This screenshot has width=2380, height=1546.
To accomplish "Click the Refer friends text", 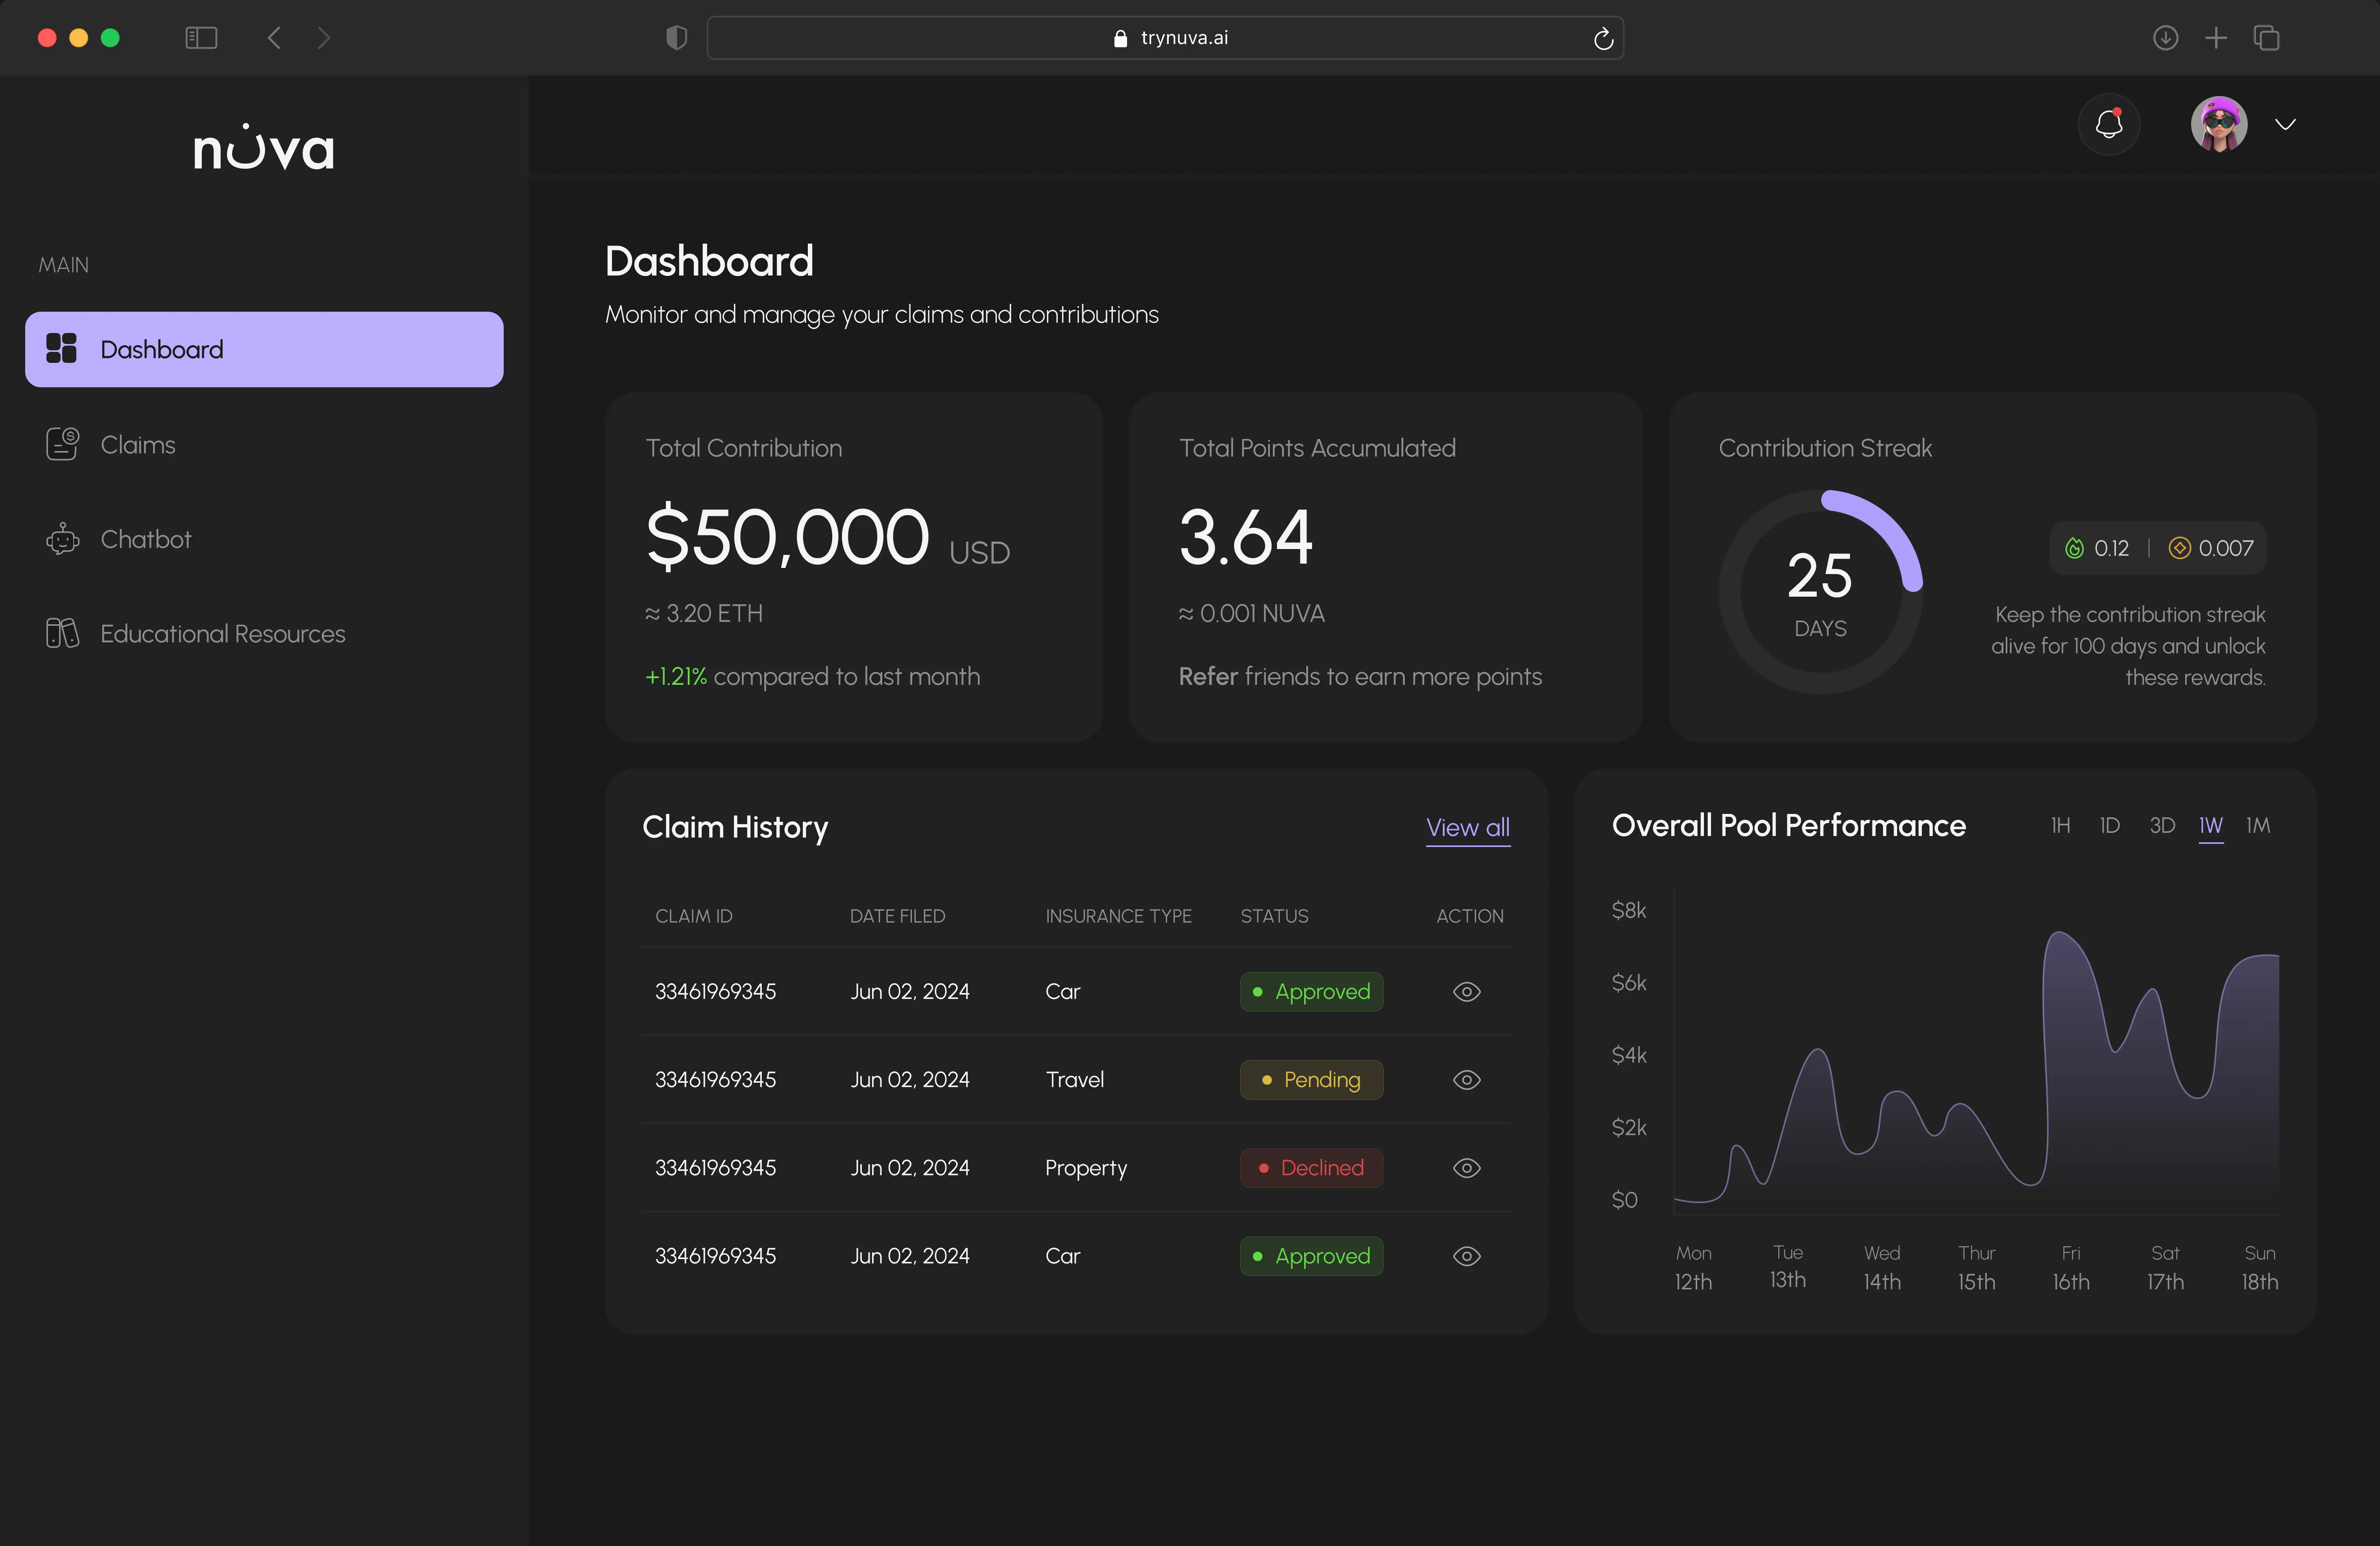I will (x=1206, y=677).
